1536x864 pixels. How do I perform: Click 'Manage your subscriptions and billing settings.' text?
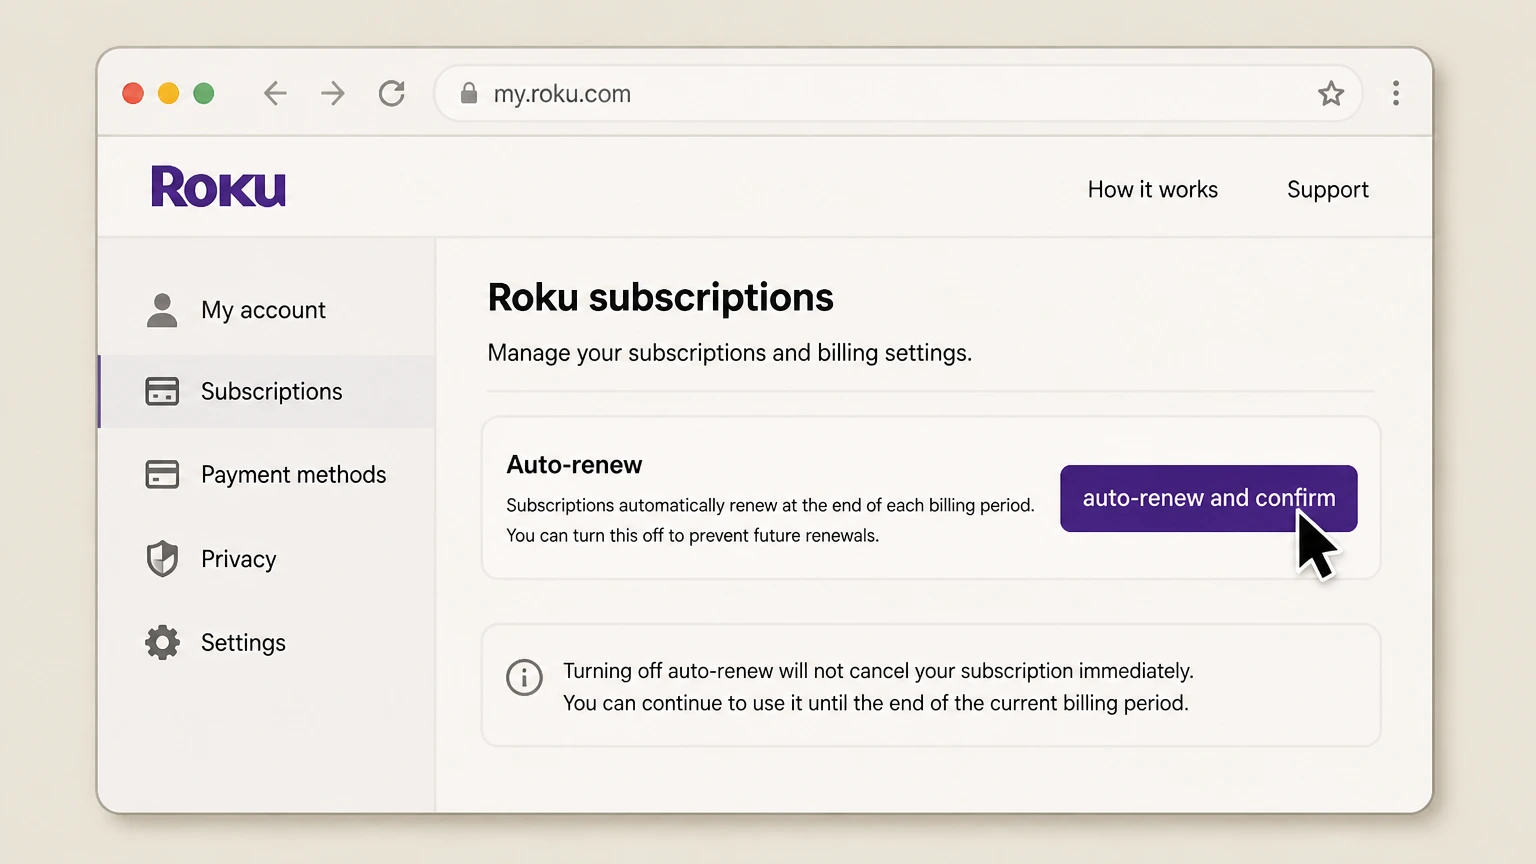pyautogui.click(x=729, y=353)
